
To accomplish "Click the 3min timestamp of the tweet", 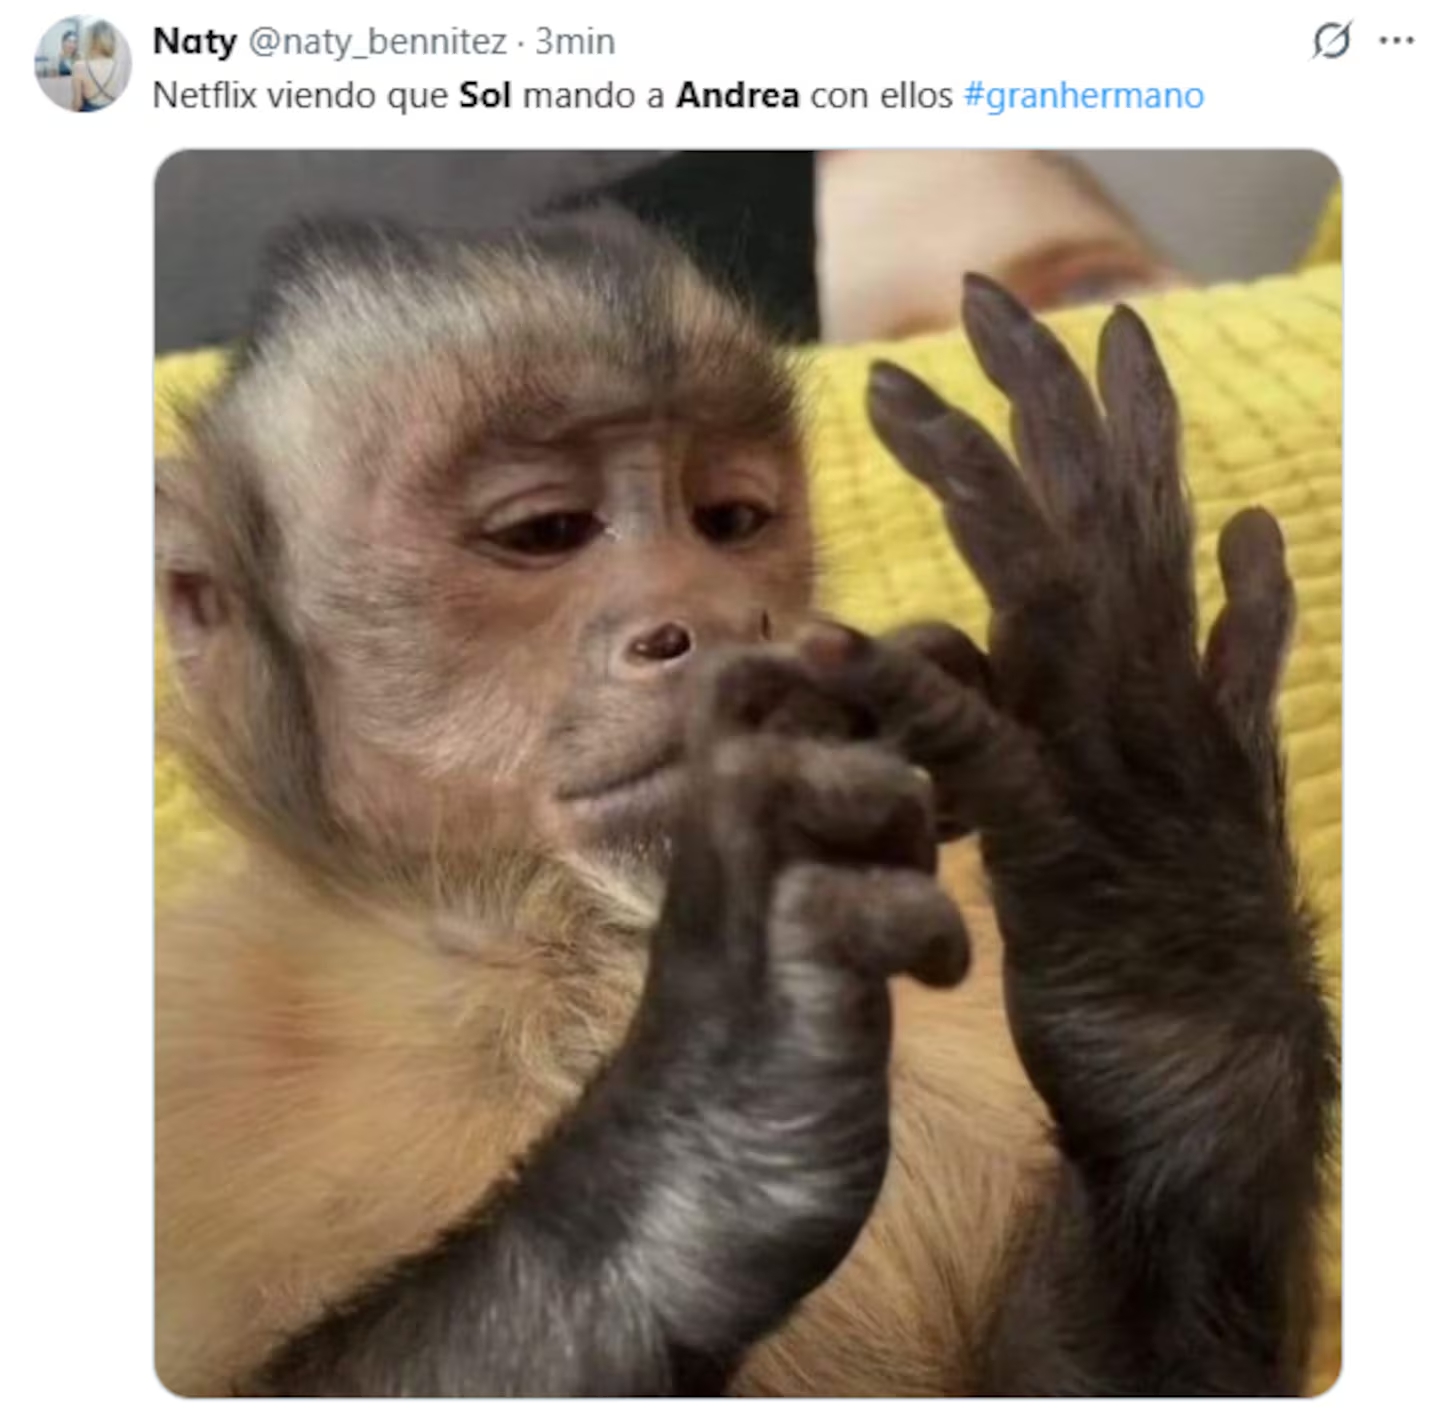I will click(x=575, y=41).
